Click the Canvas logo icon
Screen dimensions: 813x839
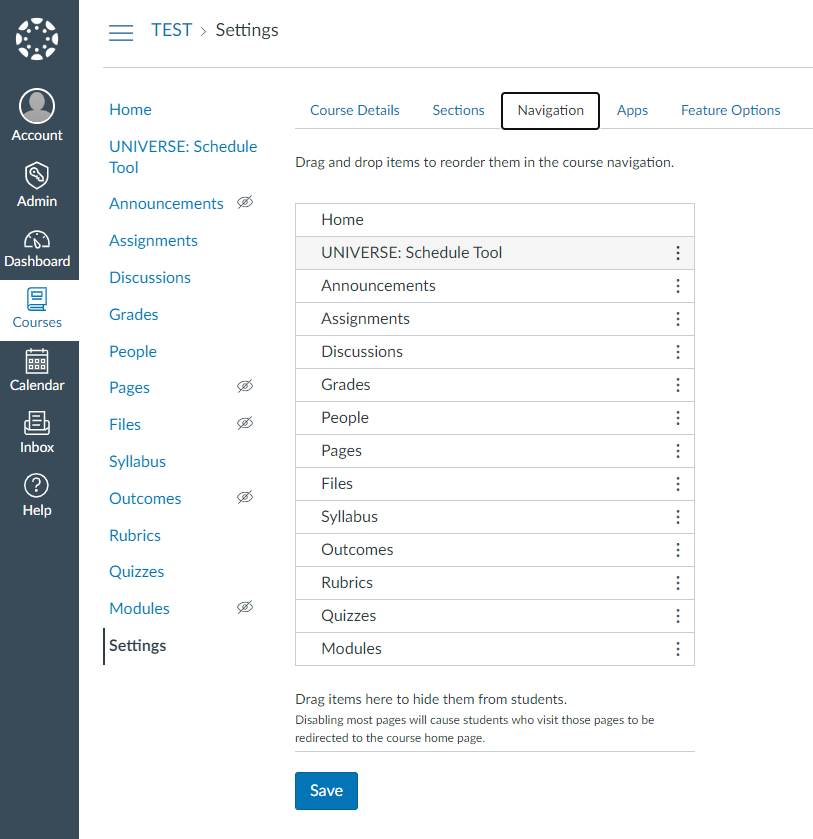coord(37,39)
